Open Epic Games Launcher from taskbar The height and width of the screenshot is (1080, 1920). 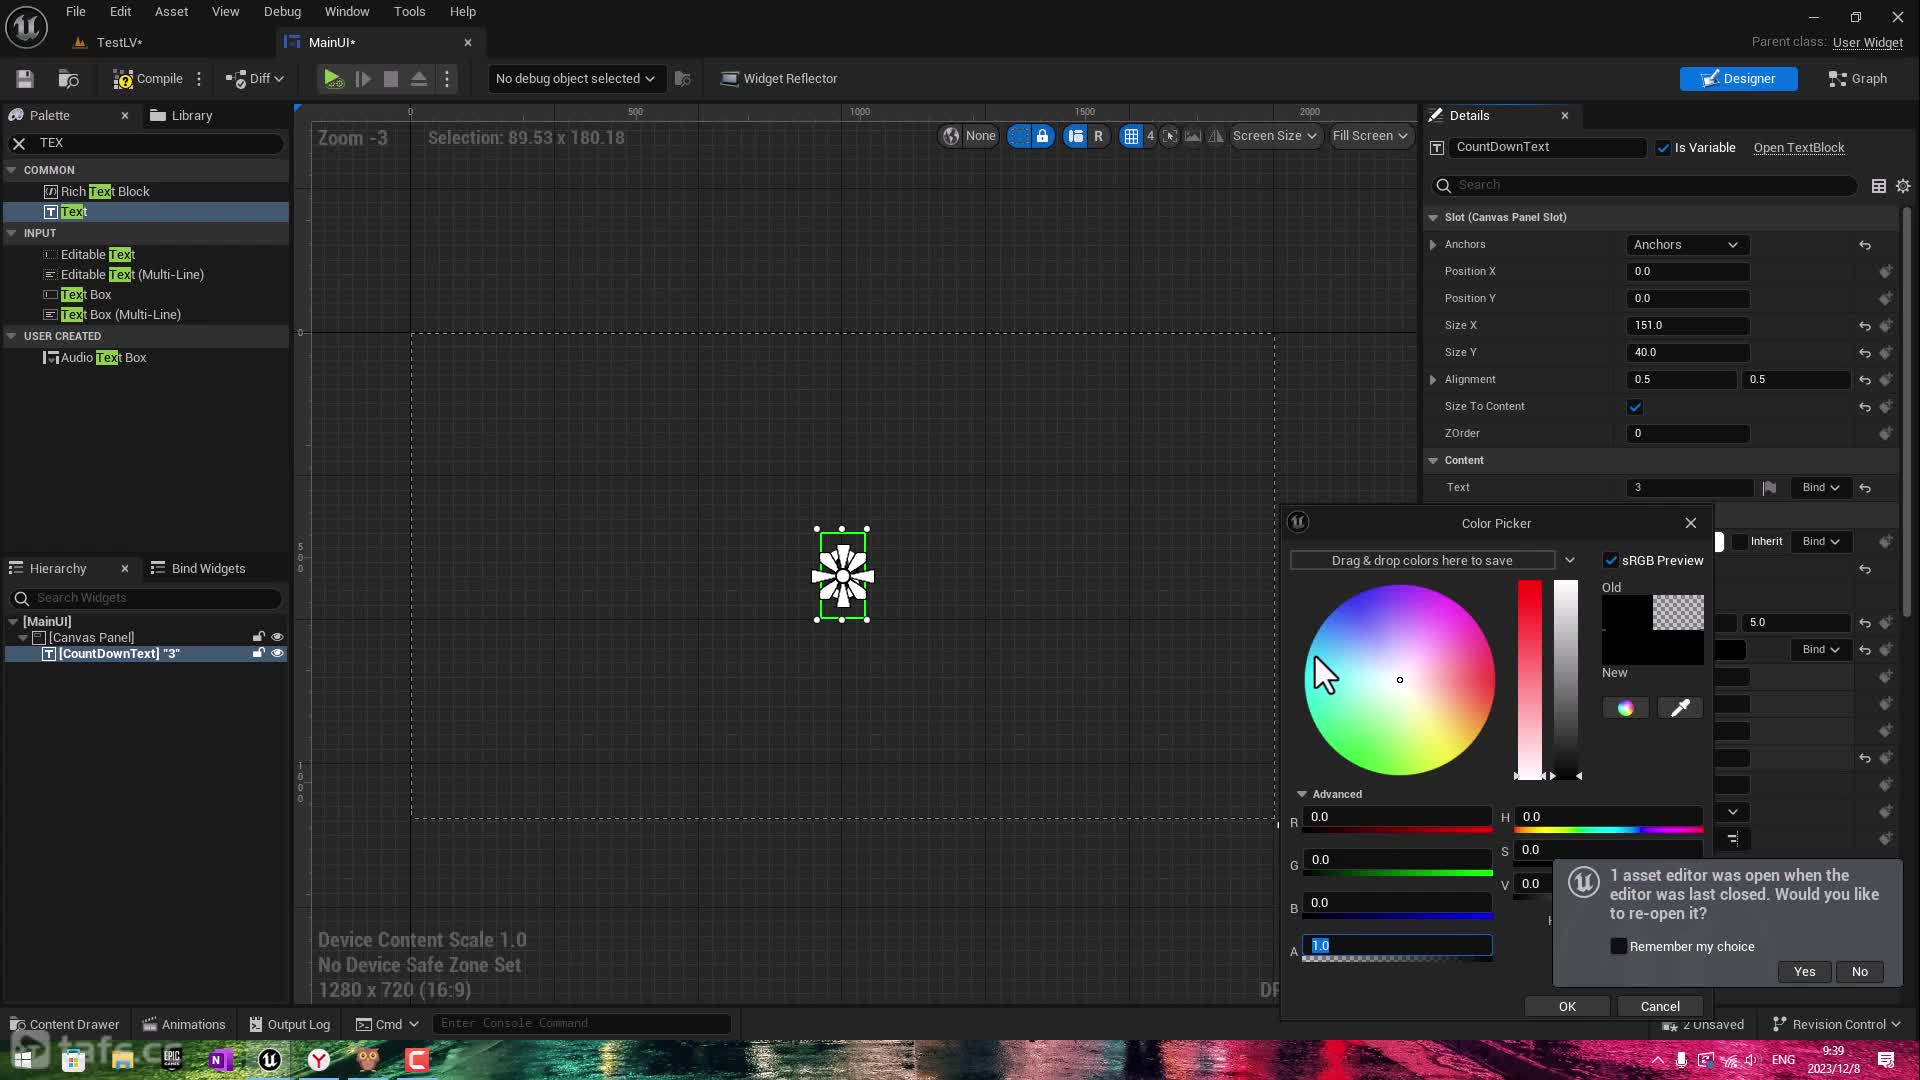pyautogui.click(x=172, y=1060)
